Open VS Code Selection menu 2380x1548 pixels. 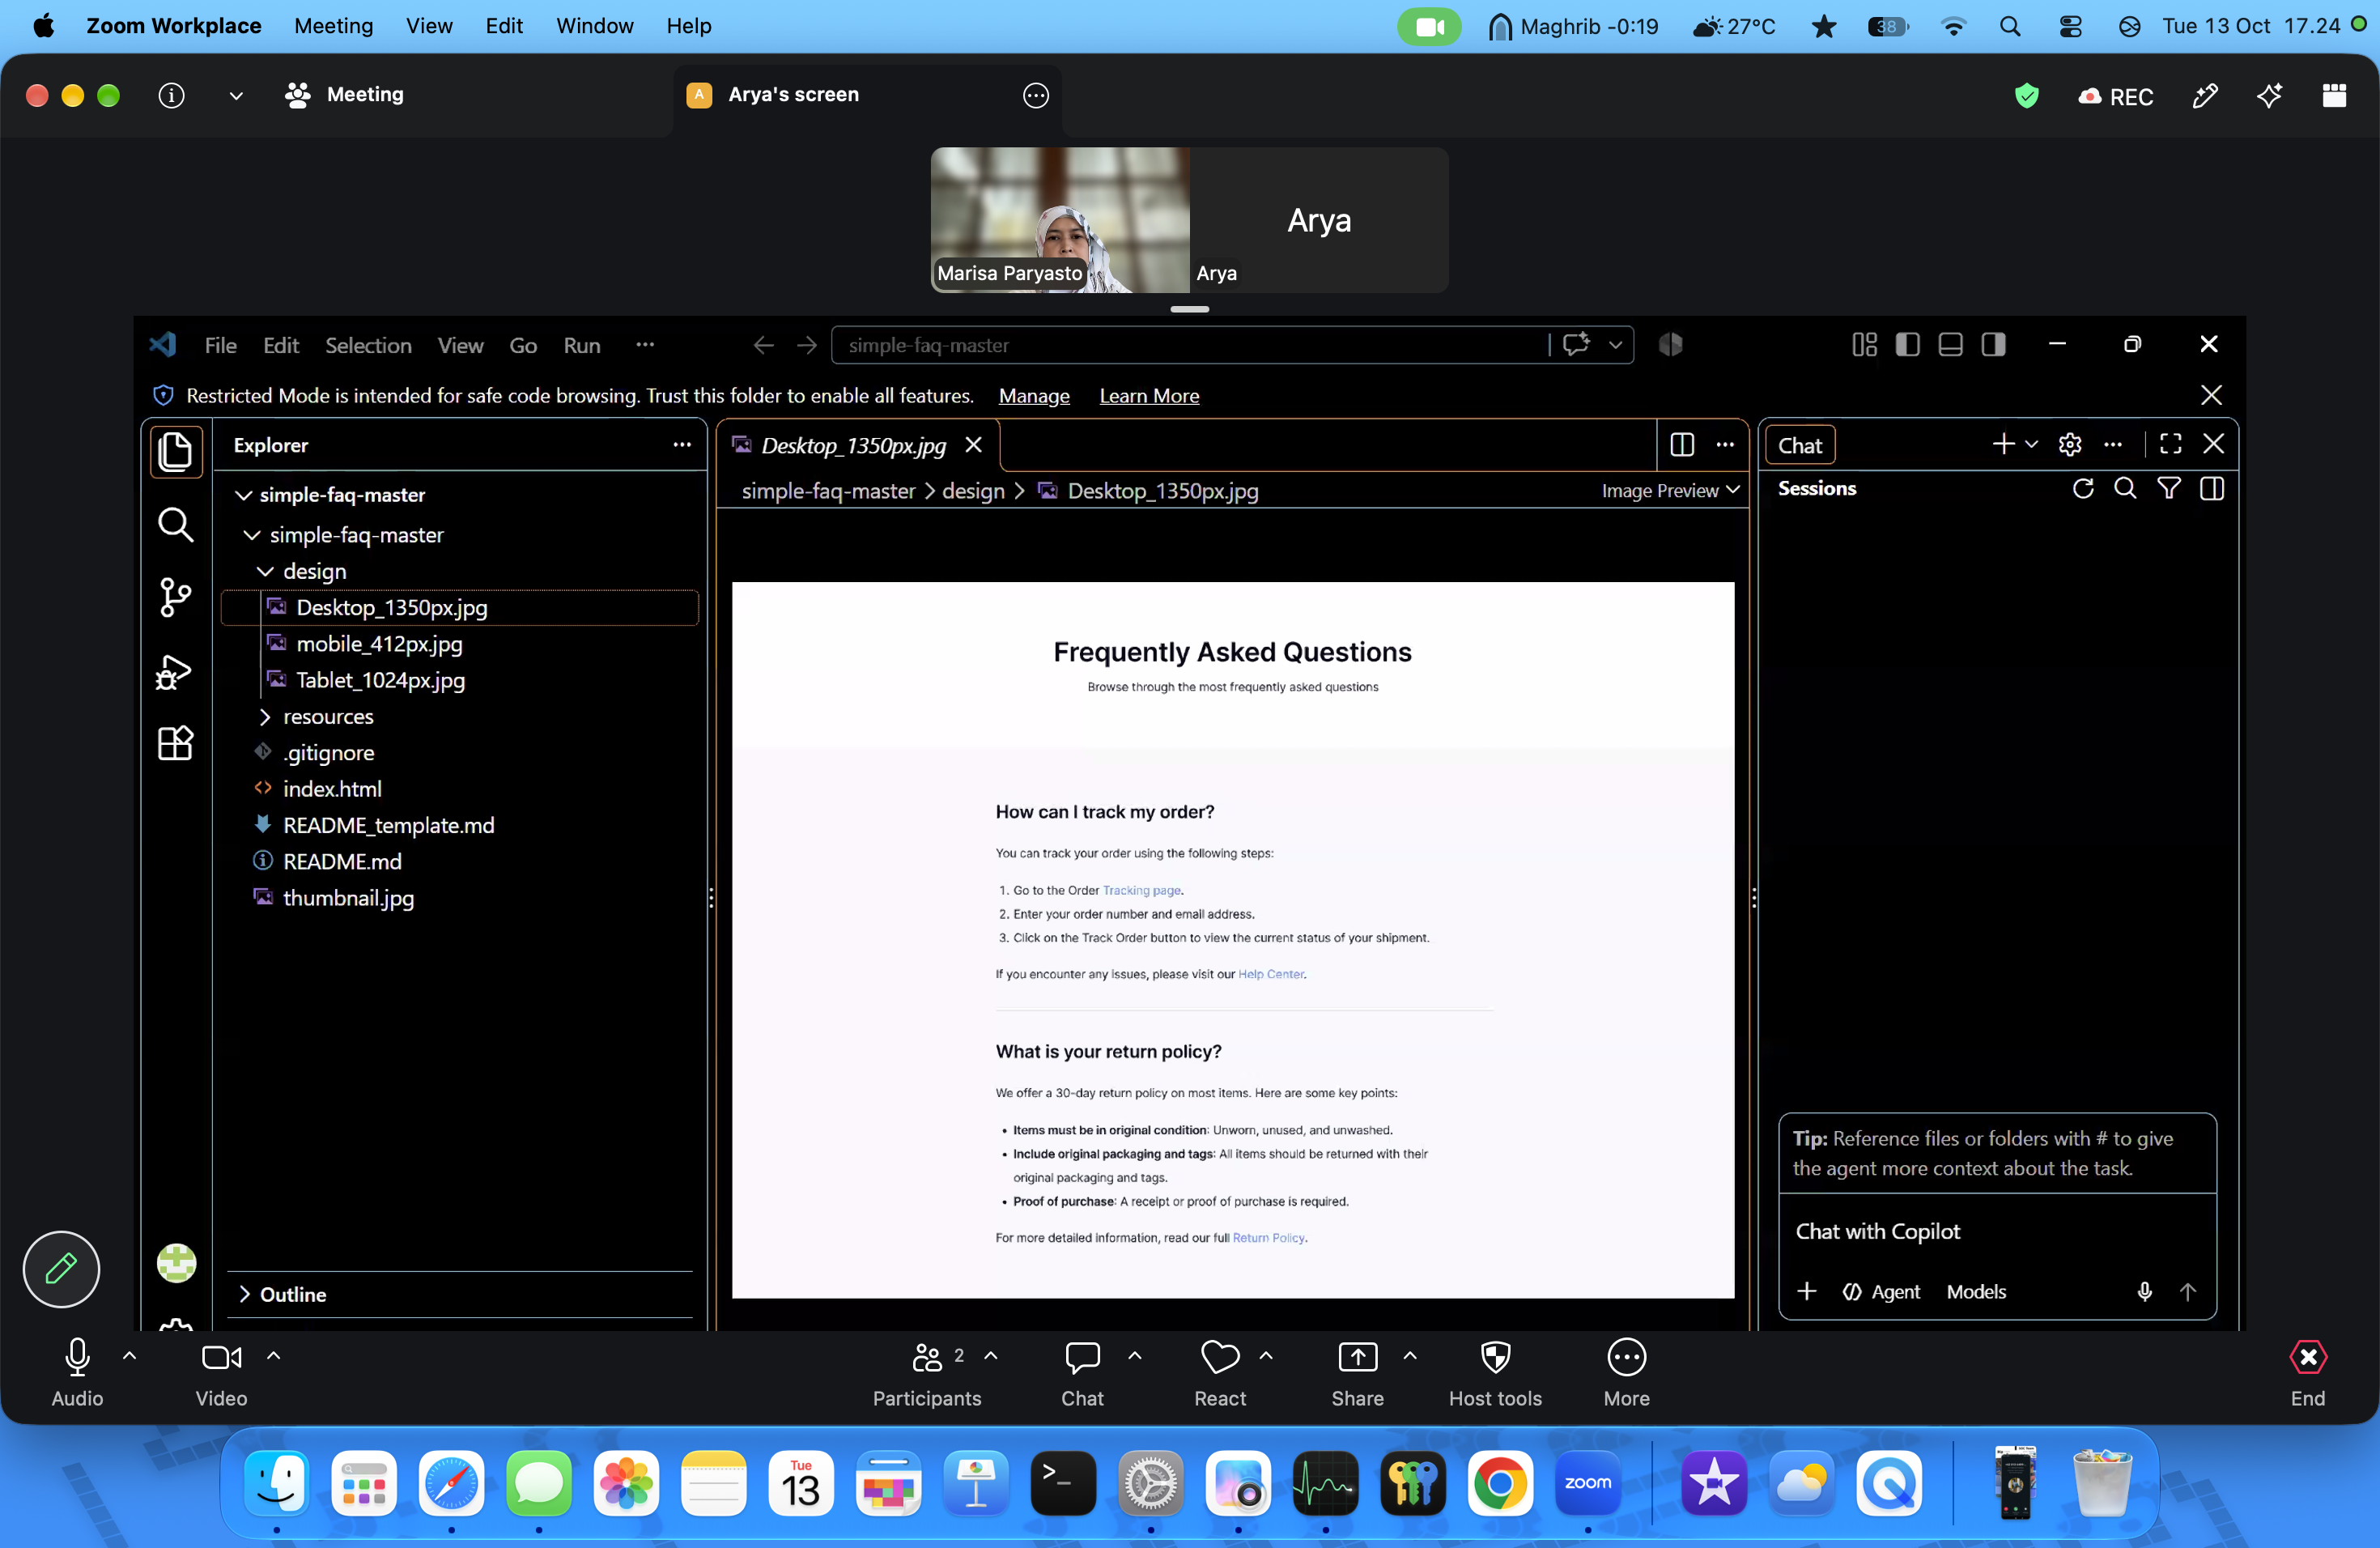(x=368, y=345)
